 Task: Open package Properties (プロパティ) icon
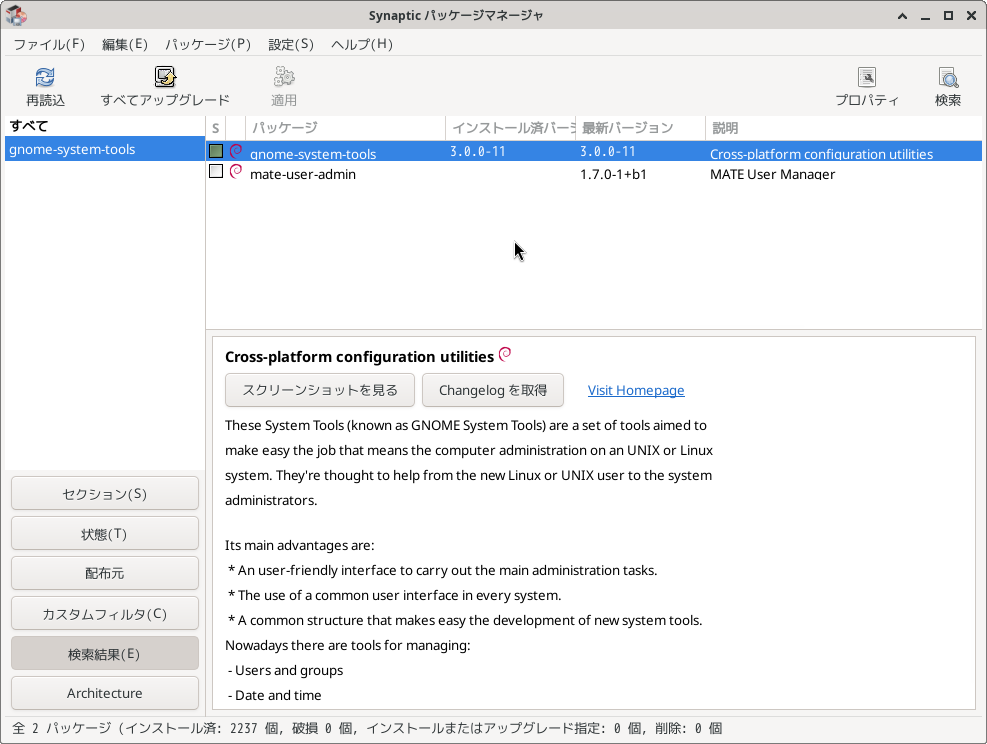867,77
